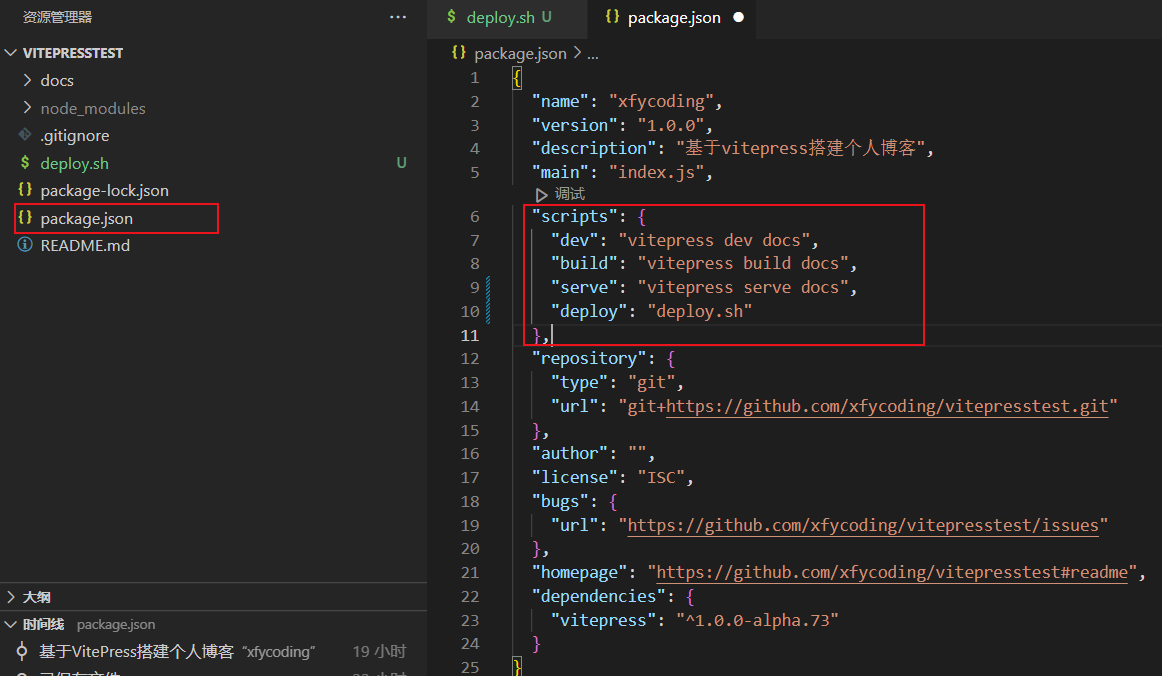Open the github vitepresstest.git repository link
1162x676 pixels.
tap(886, 406)
